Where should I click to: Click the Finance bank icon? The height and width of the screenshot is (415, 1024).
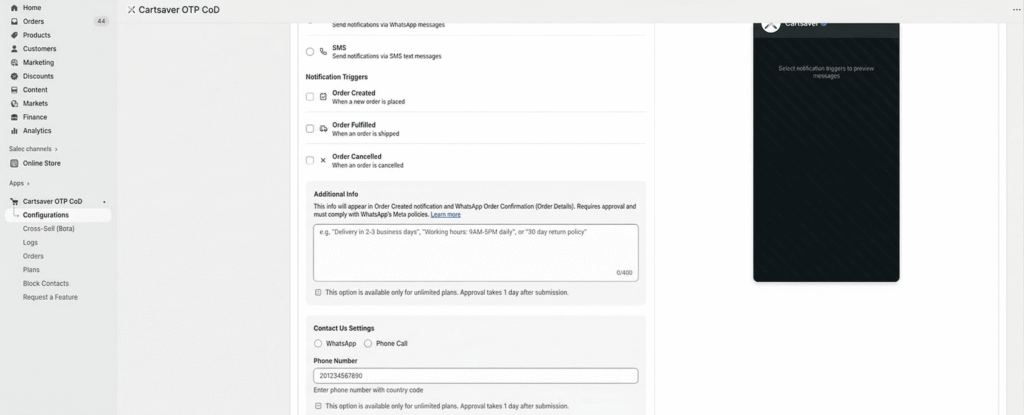pos(14,117)
